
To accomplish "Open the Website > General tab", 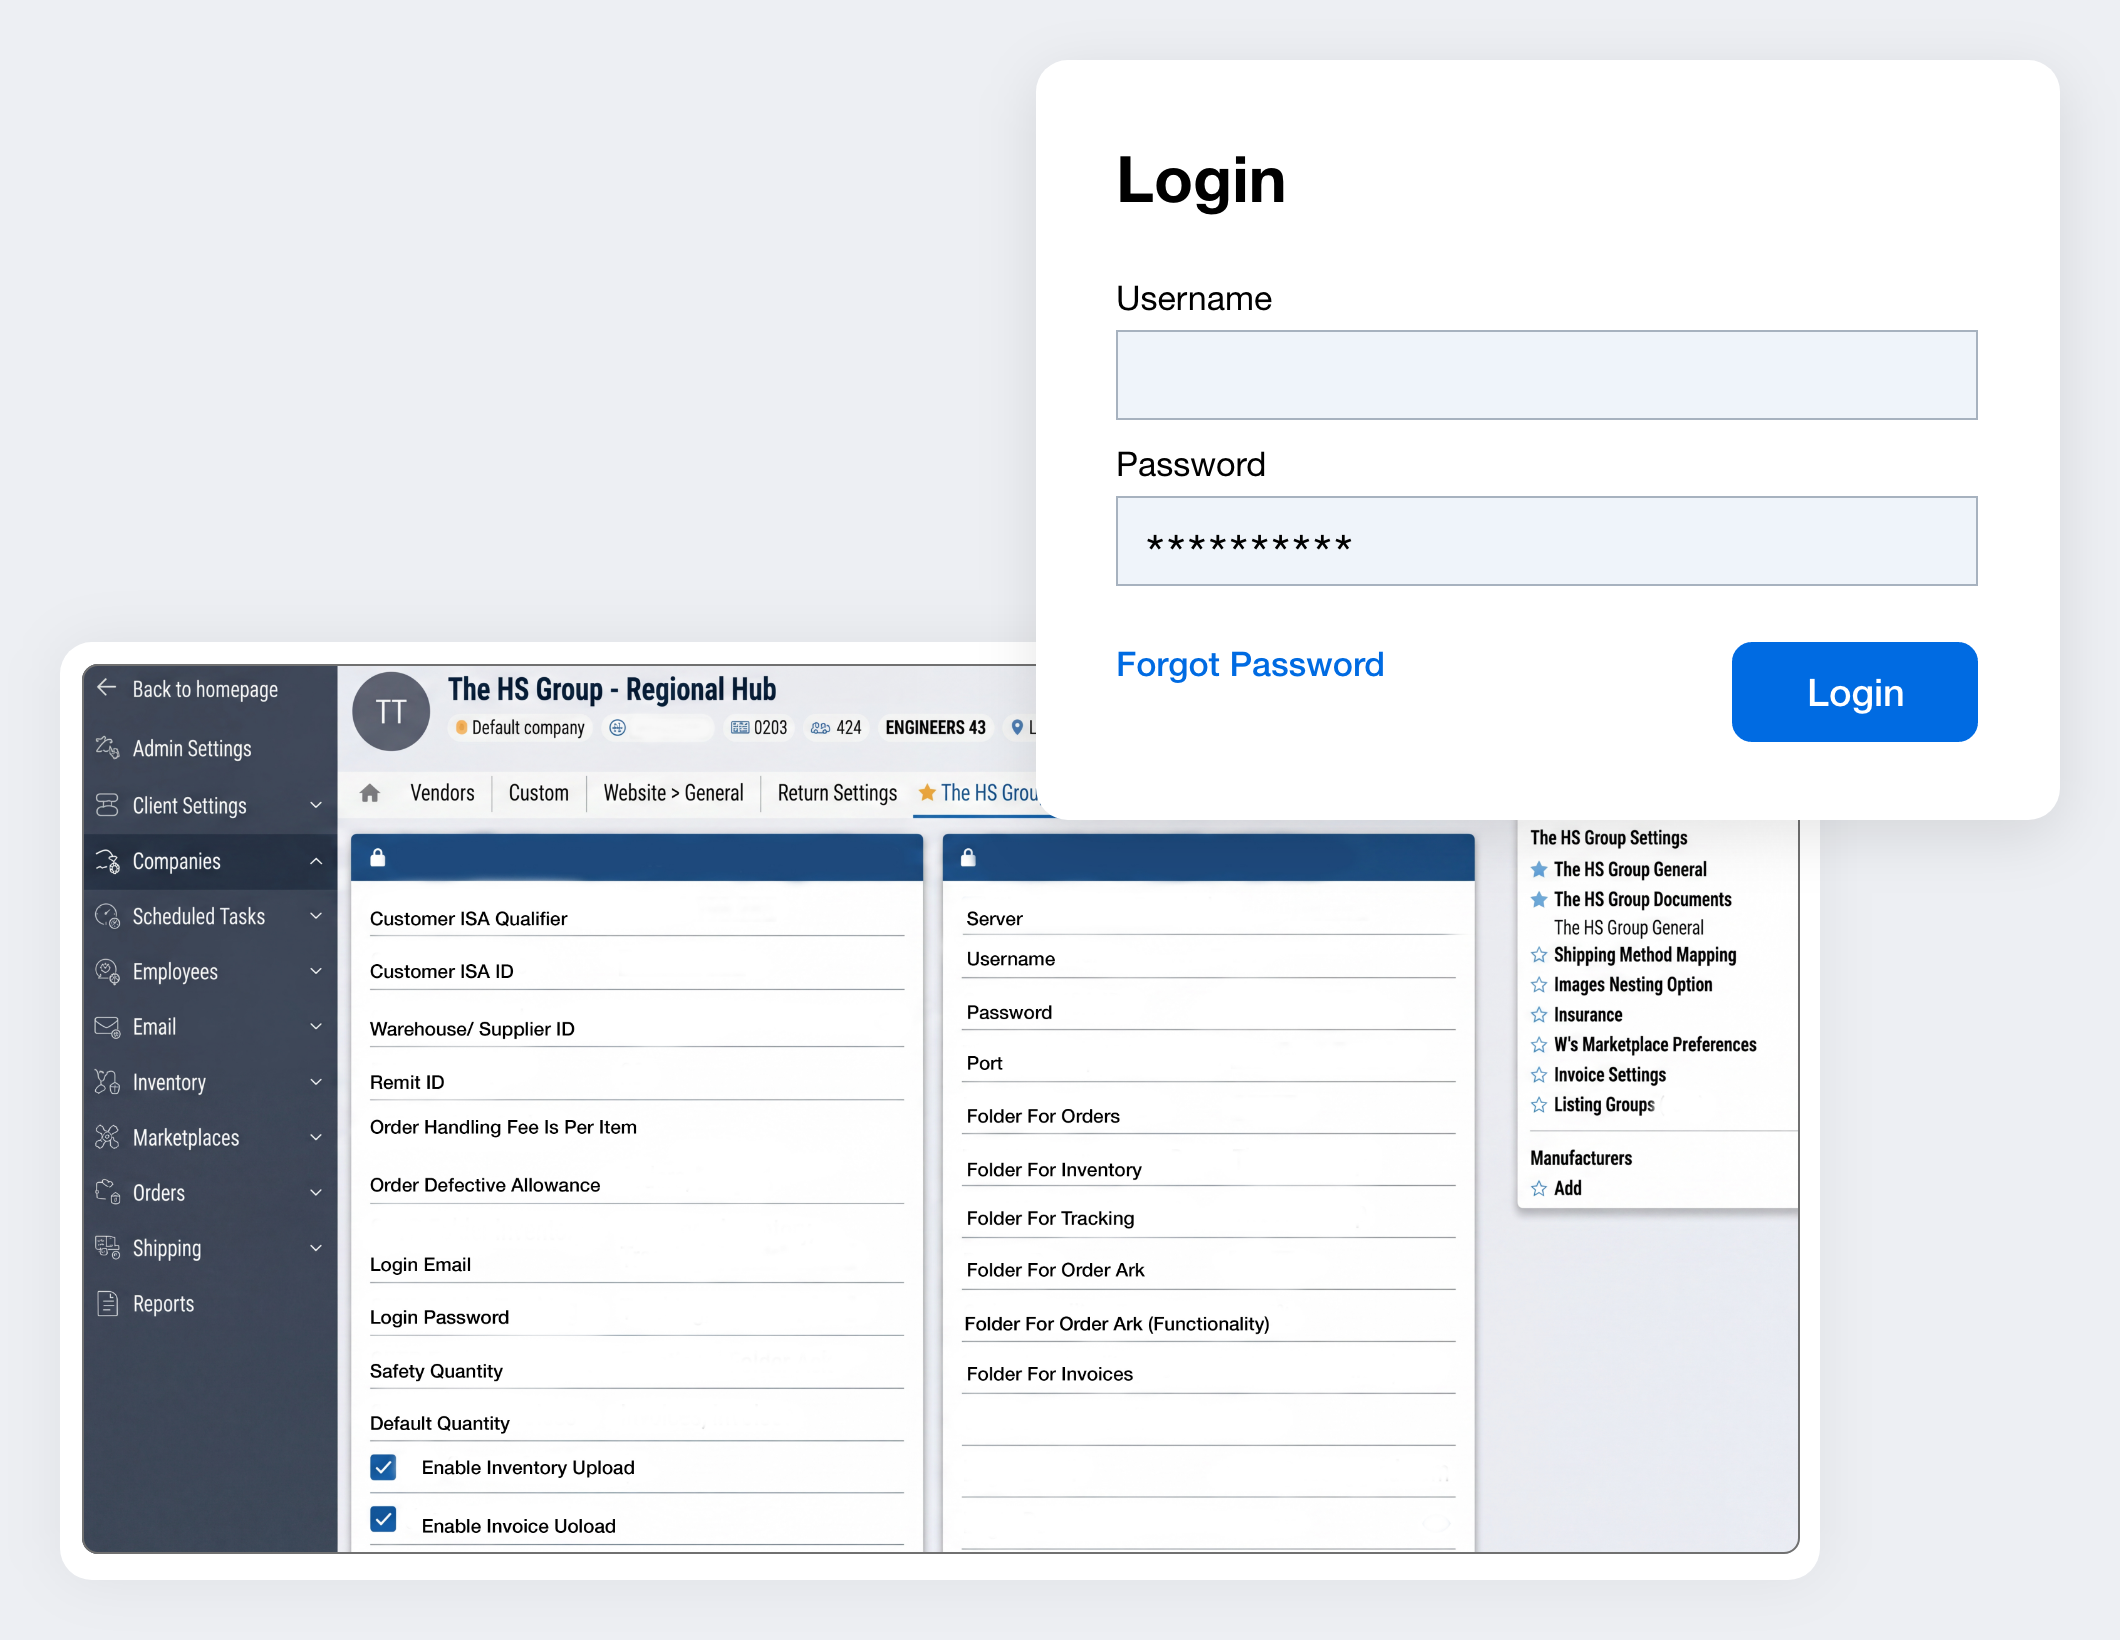I will tap(673, 793).
